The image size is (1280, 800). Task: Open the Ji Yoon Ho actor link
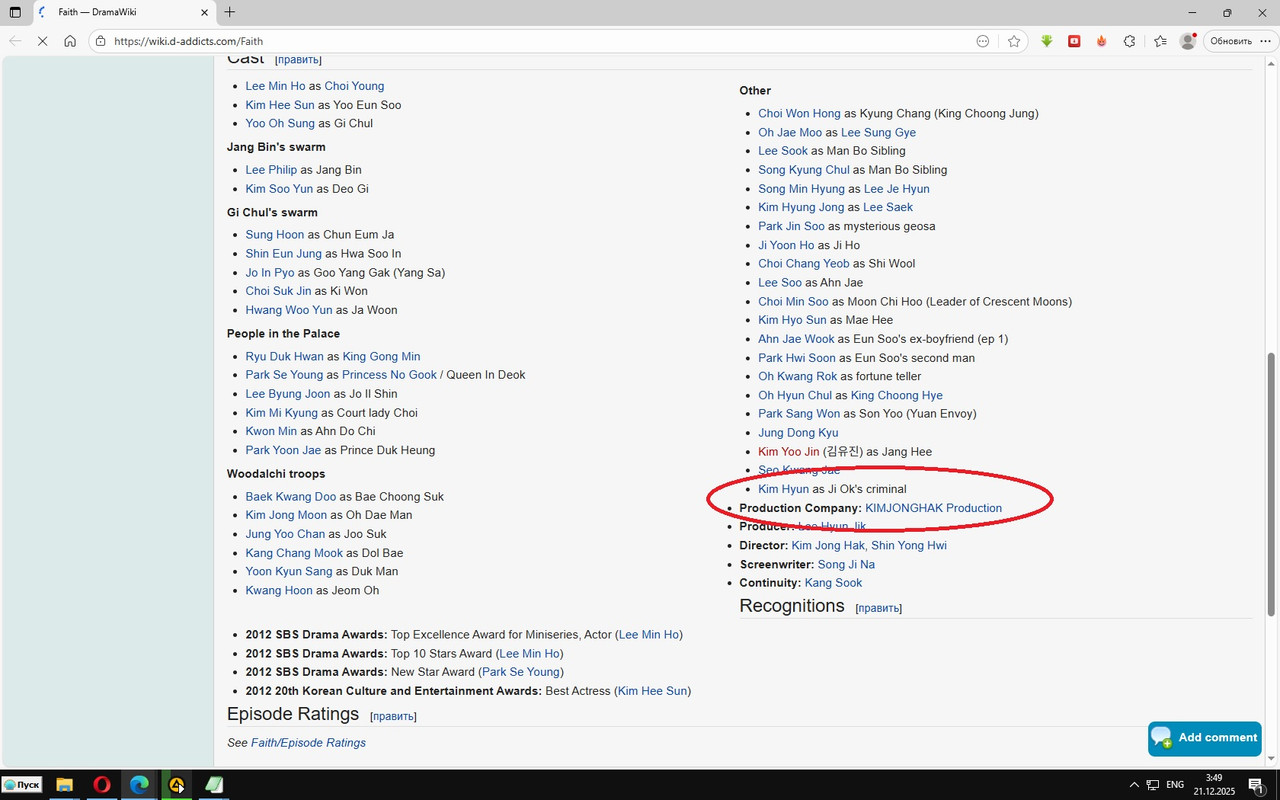point(786,245)
